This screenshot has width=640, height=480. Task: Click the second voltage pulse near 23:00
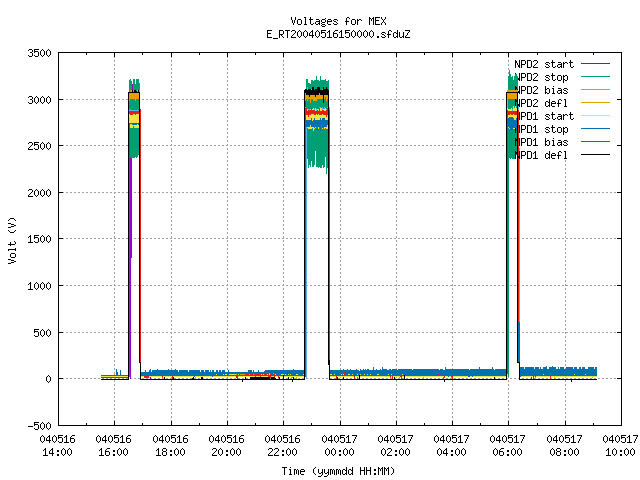(x=317, y=227)
